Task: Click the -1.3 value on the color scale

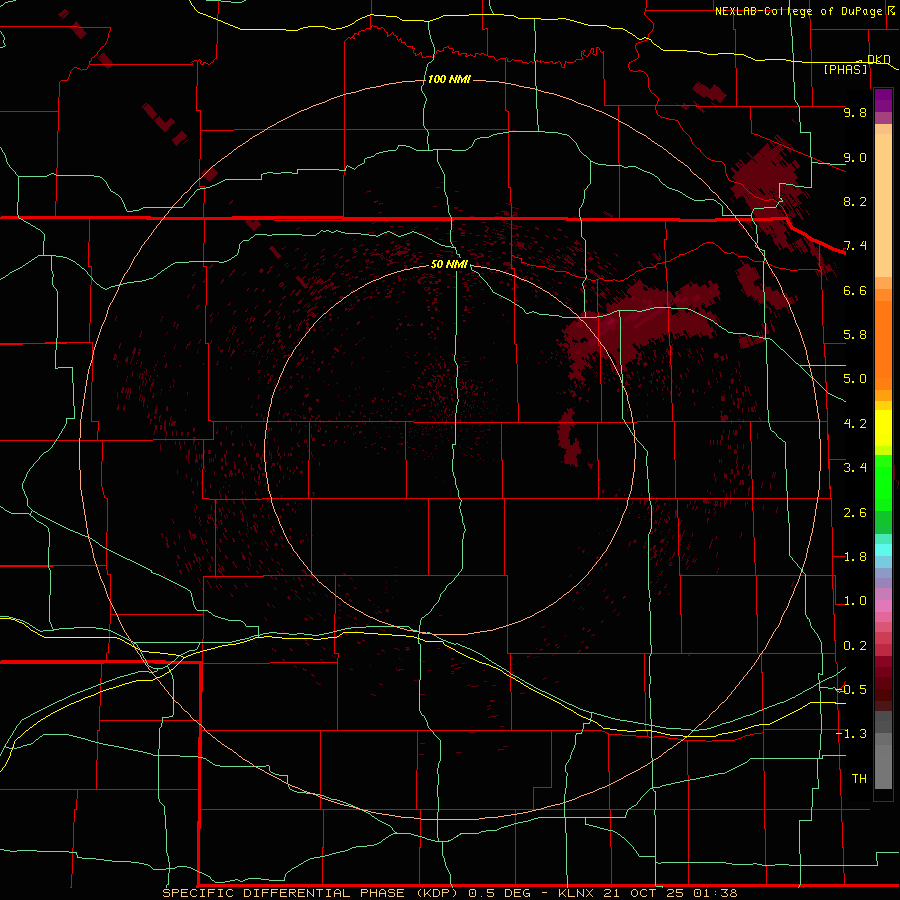Action: (x=852, y=734)
